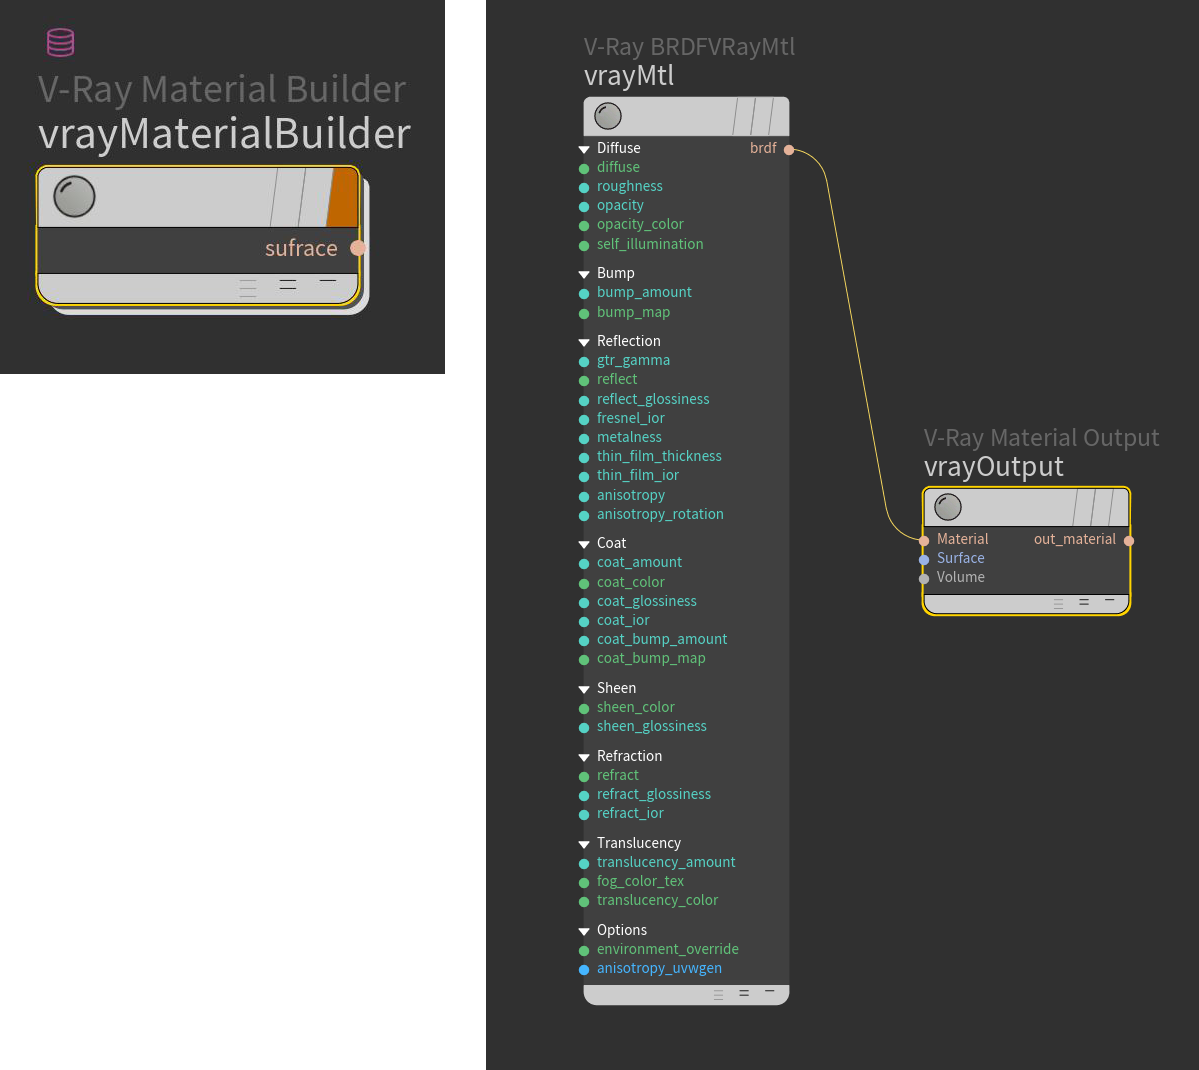Click the vrayMaterialBuilder node preview sphere icon
Screen dimensions: 1199x1070
(x=74, y=197)
